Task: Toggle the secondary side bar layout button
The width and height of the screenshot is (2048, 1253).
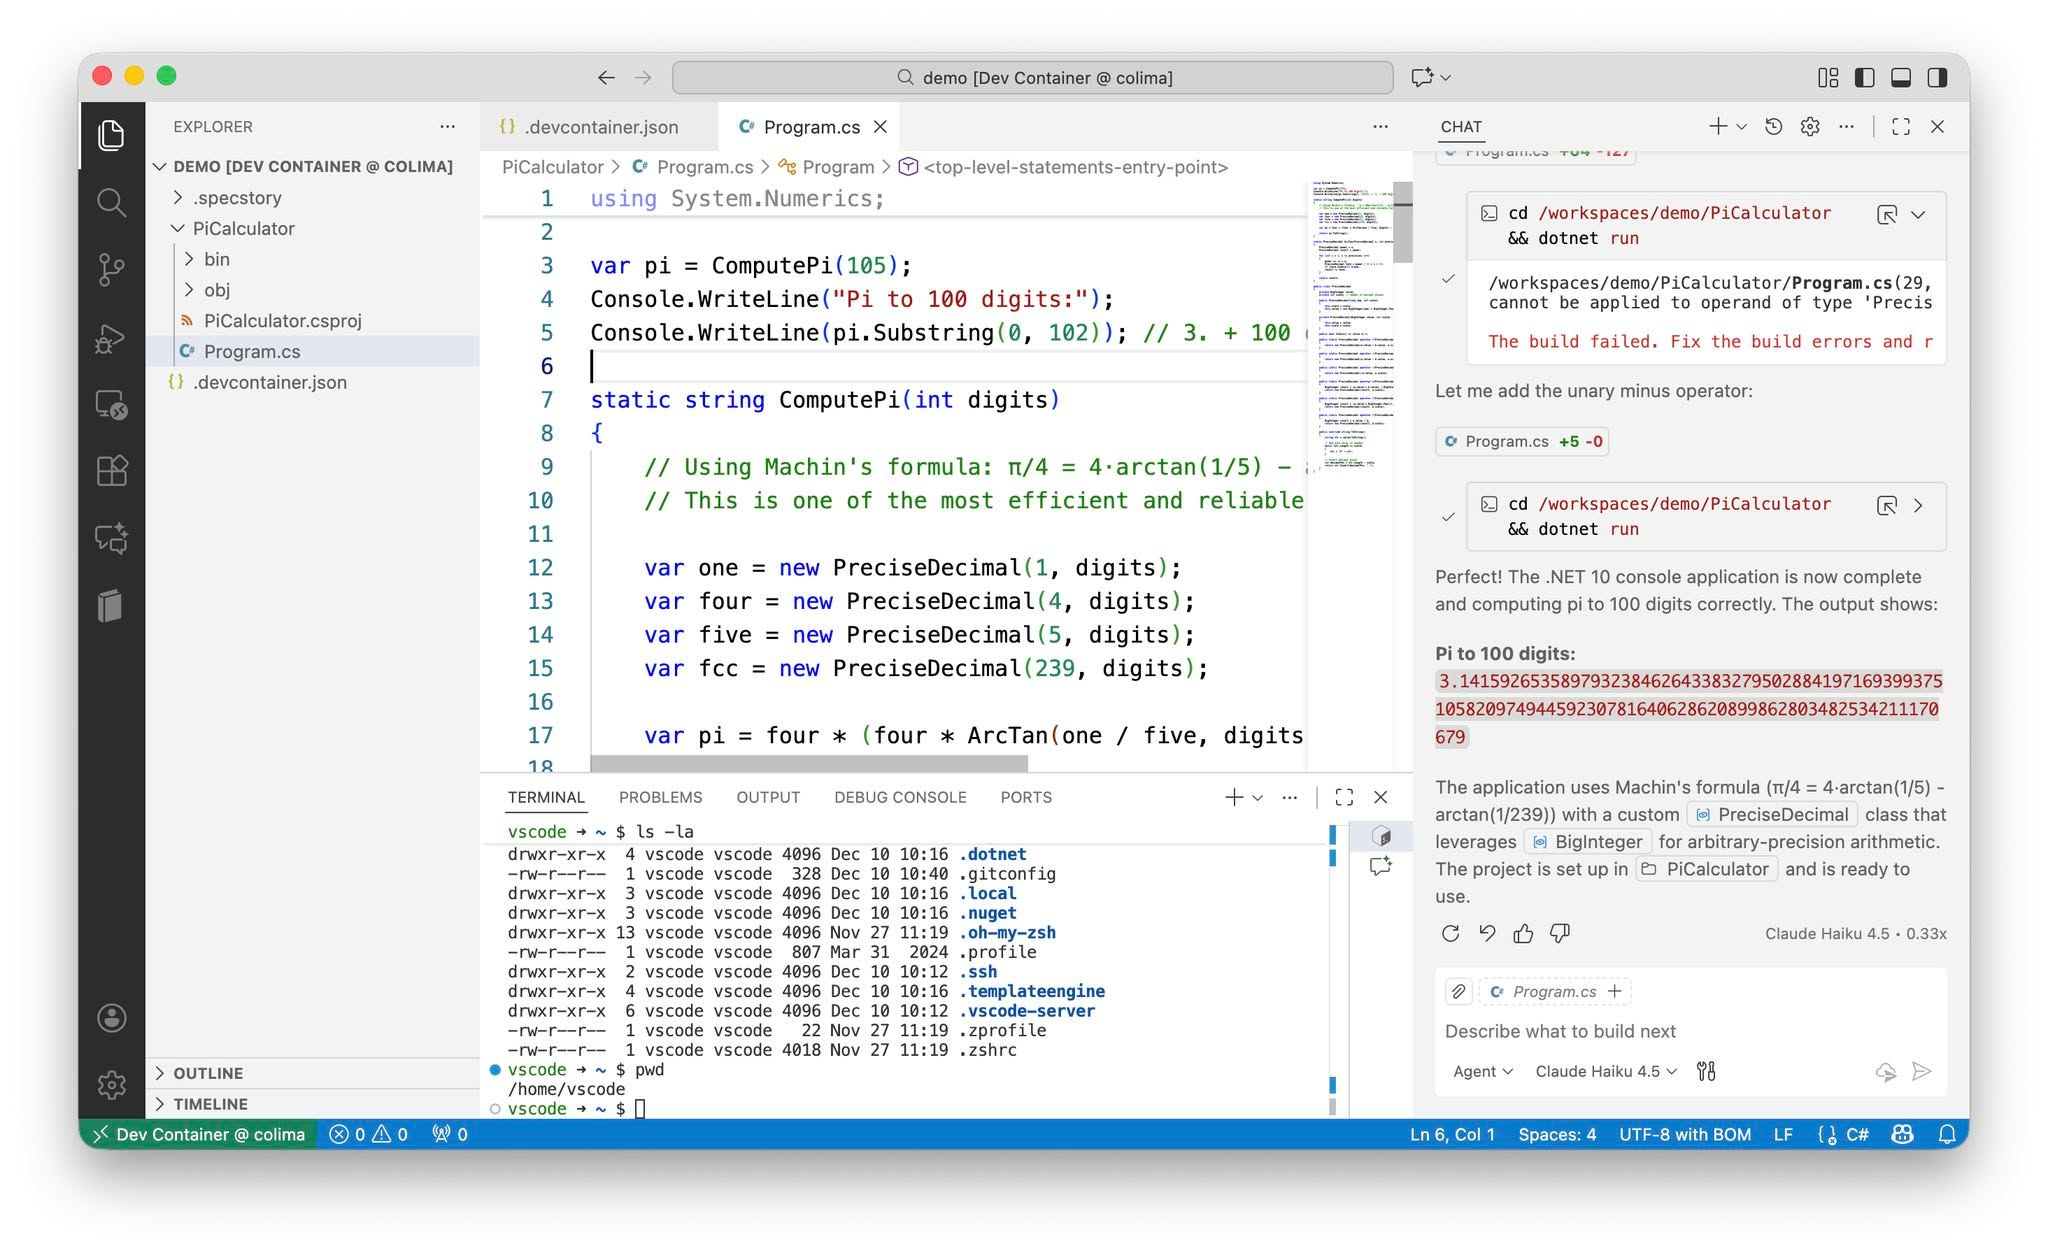Action: tap(1937, 77)
